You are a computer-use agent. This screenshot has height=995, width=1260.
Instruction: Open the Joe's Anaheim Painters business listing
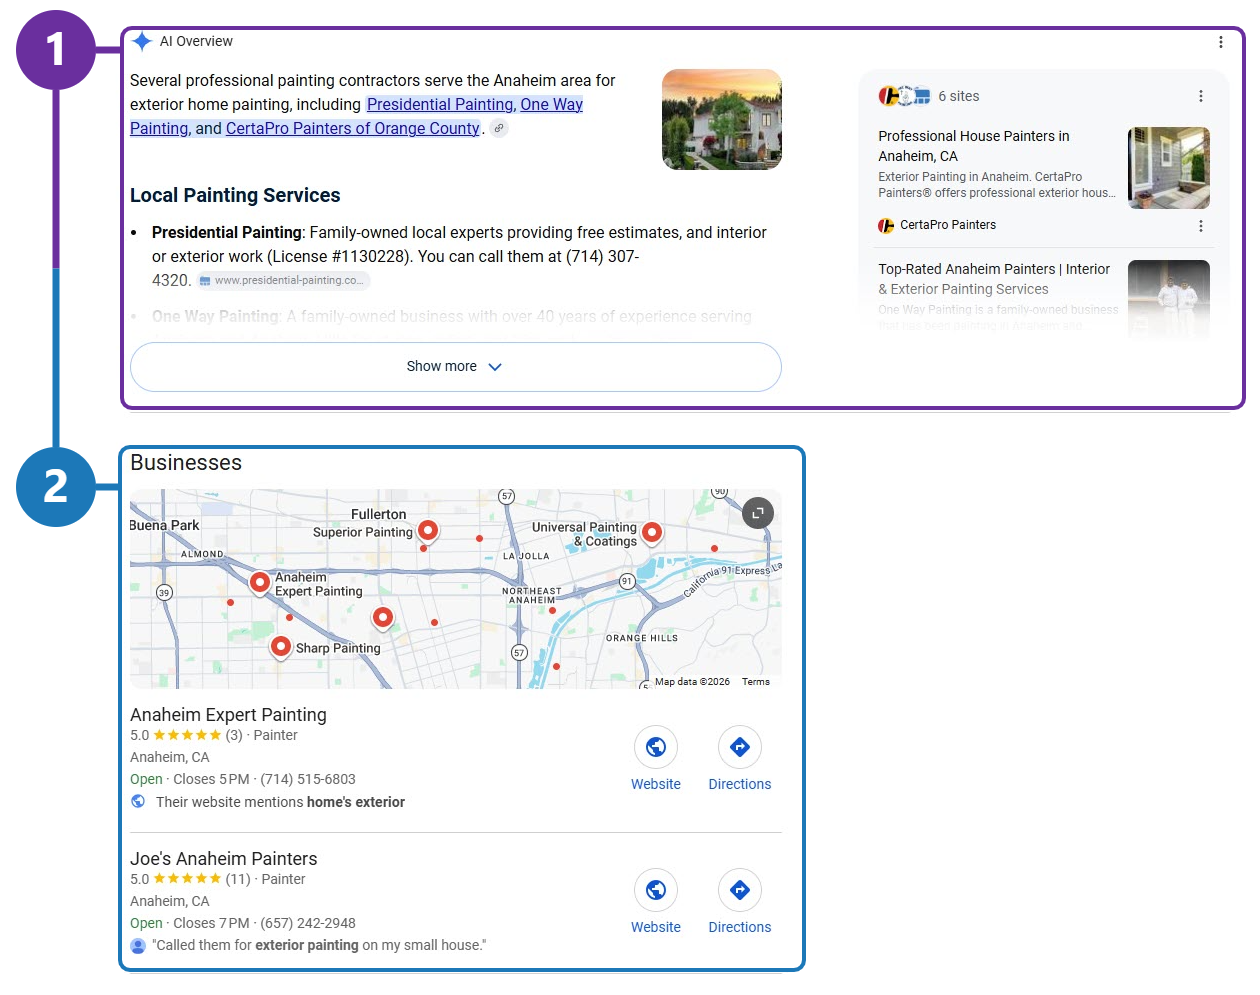pyautogui.click(x=223, y=859)
